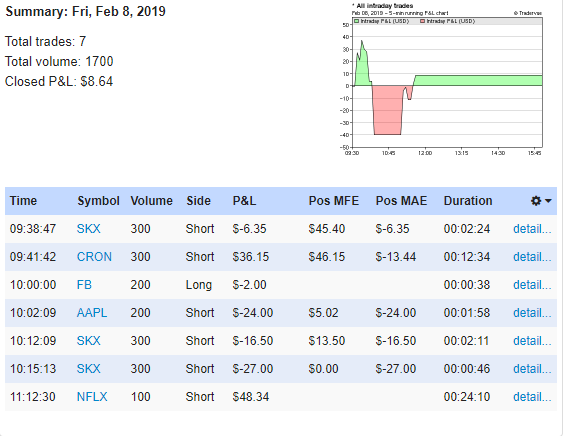Screen dimensions: 564x436
Task: Expand the gear dropdown arrow
Action: pos(548,201)
